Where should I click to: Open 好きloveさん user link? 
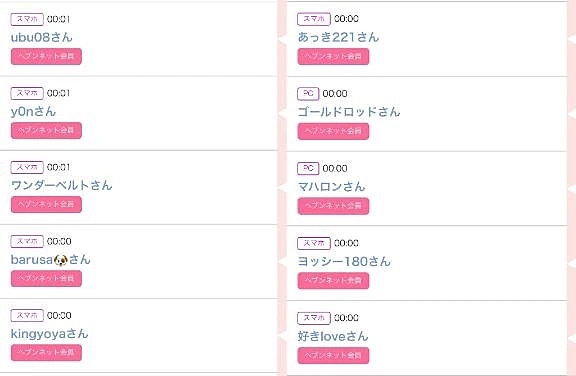pyautogui.click(x=333, y=336)
